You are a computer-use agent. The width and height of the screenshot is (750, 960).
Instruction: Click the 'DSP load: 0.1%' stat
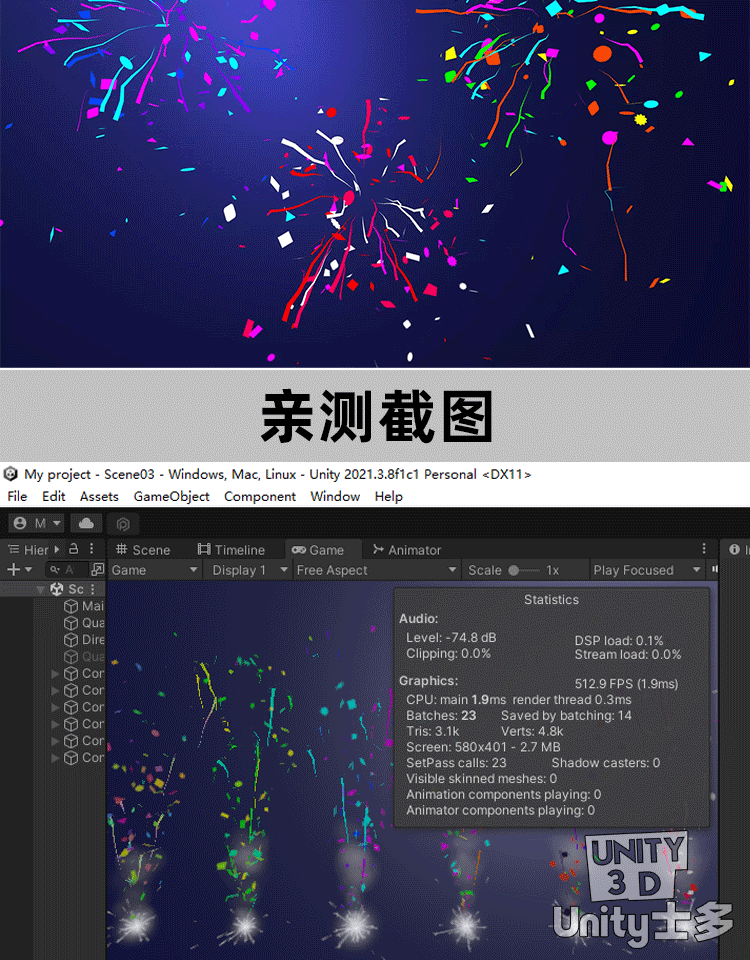[619, 640]
